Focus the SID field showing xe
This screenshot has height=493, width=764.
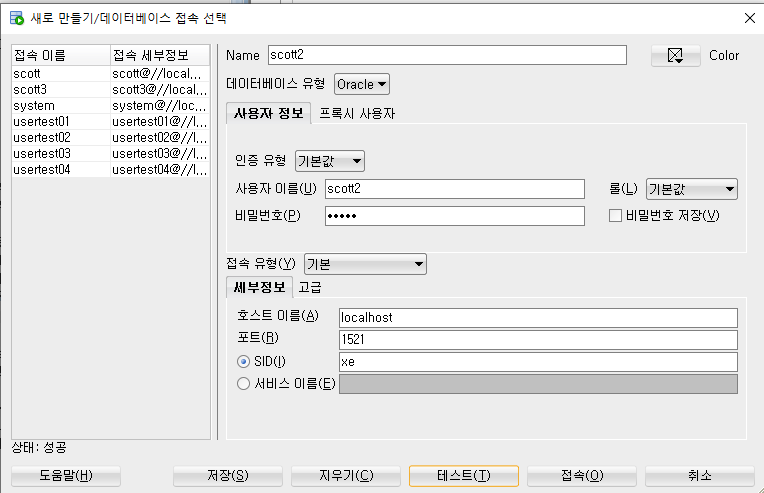538,362
